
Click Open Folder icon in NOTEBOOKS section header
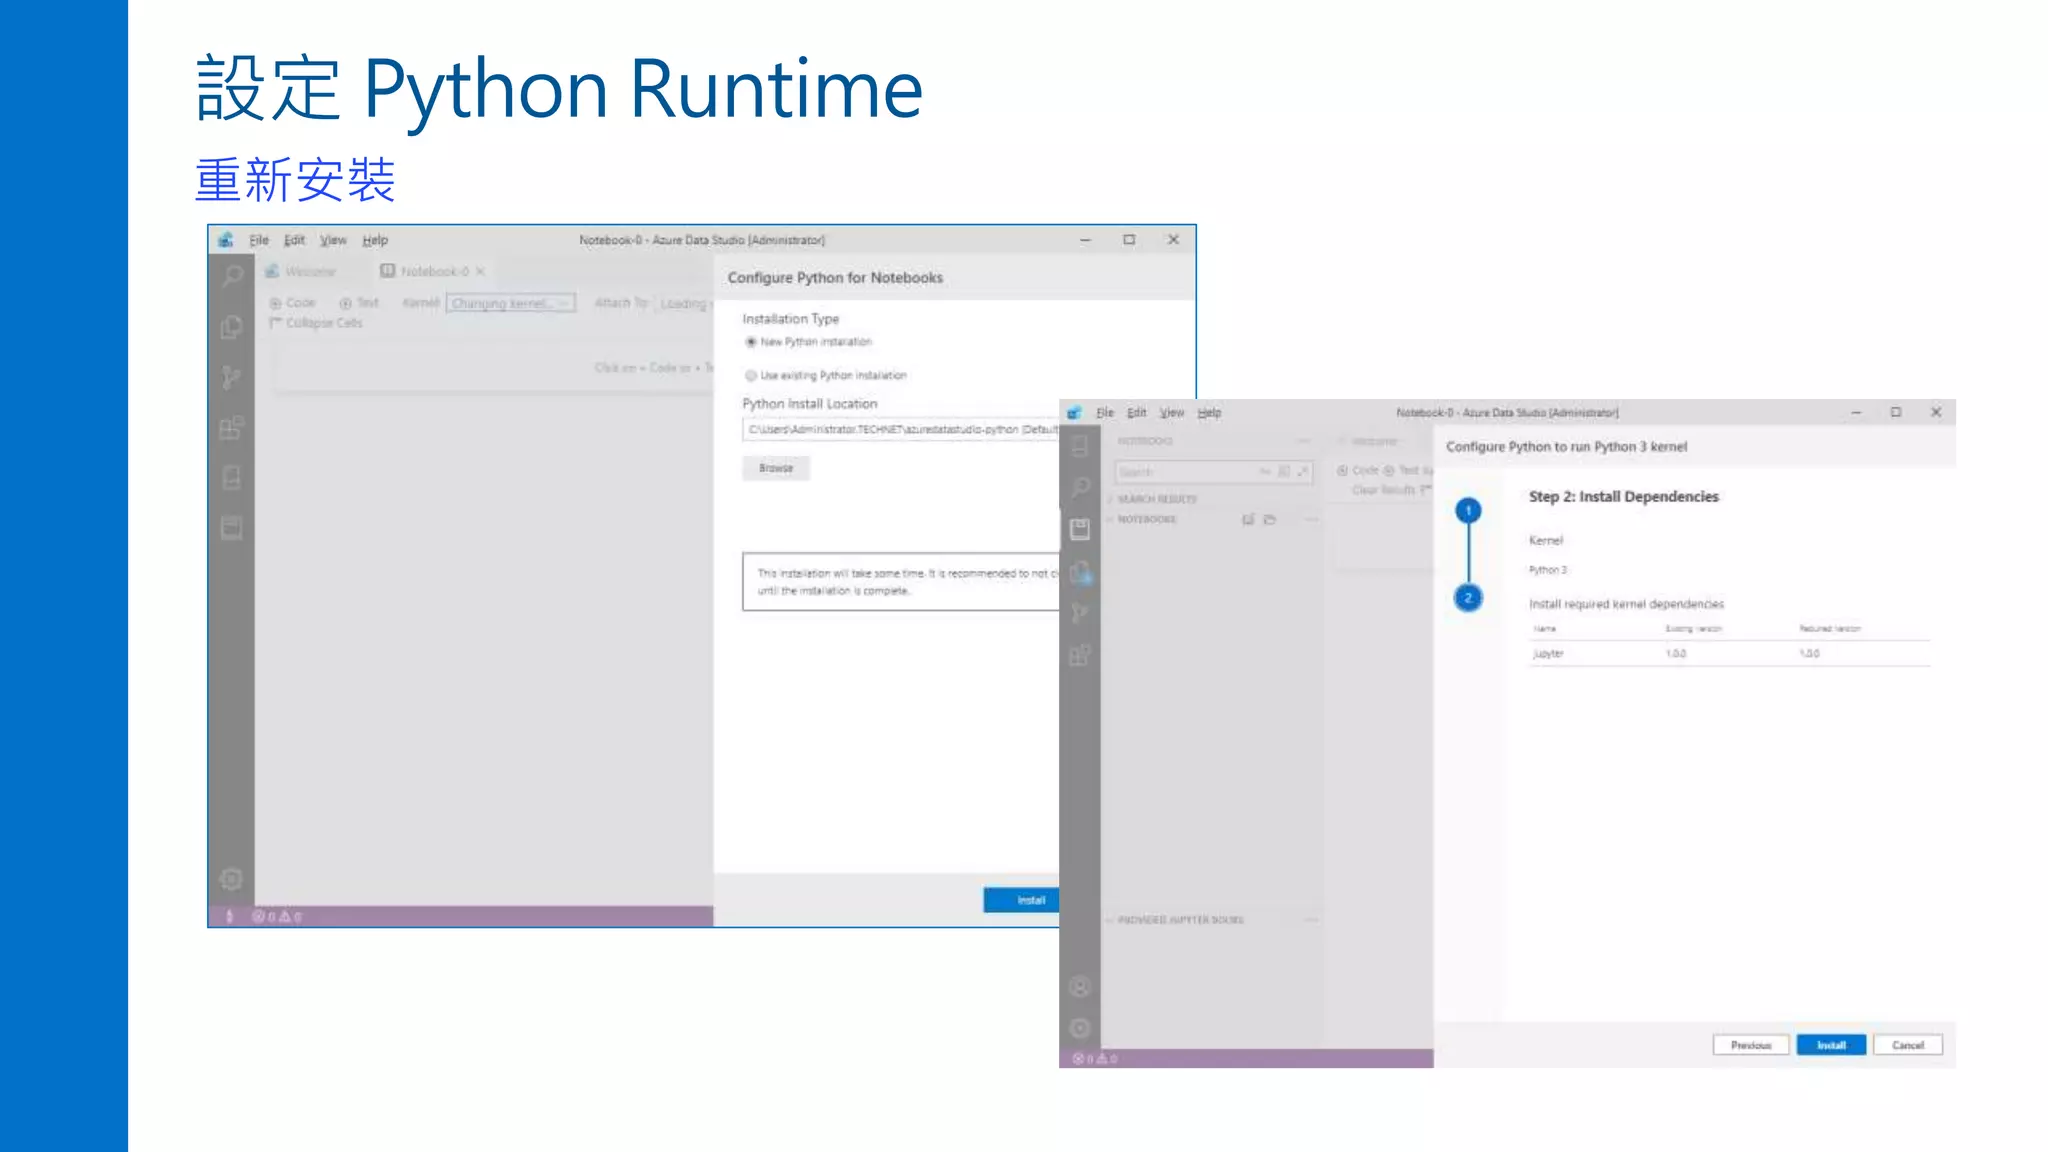[1270, 519]
